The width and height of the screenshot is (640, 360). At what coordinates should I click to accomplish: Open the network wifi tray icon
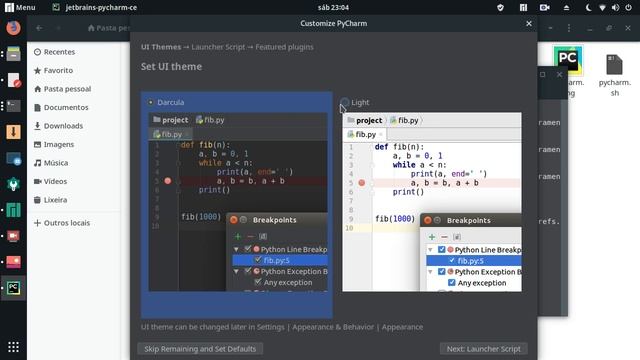(602, 7)
